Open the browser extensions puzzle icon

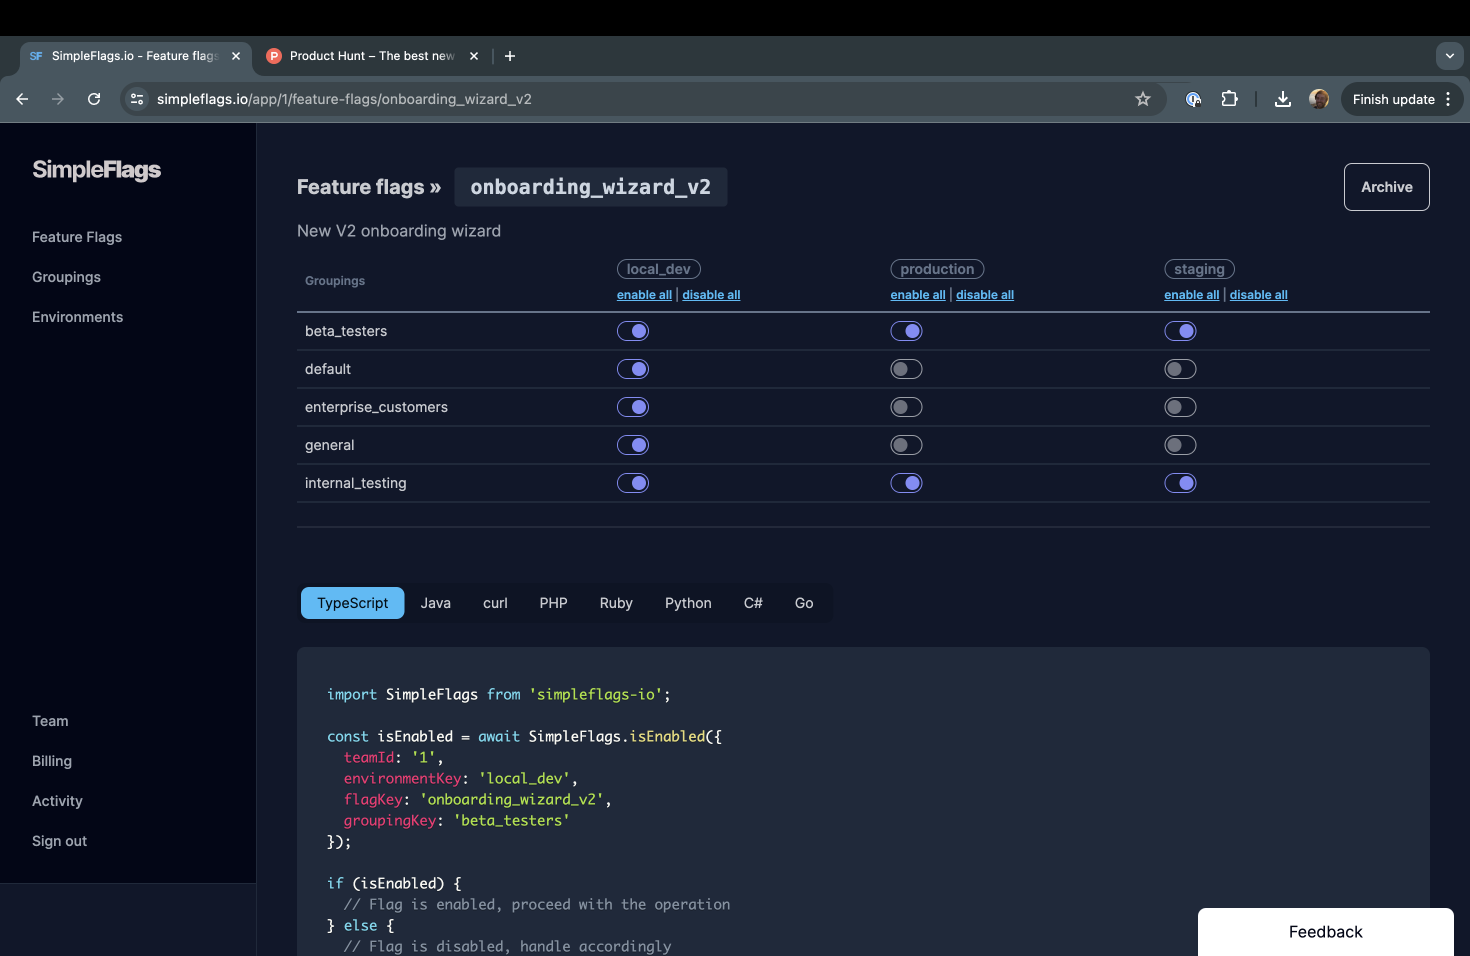1230,99
